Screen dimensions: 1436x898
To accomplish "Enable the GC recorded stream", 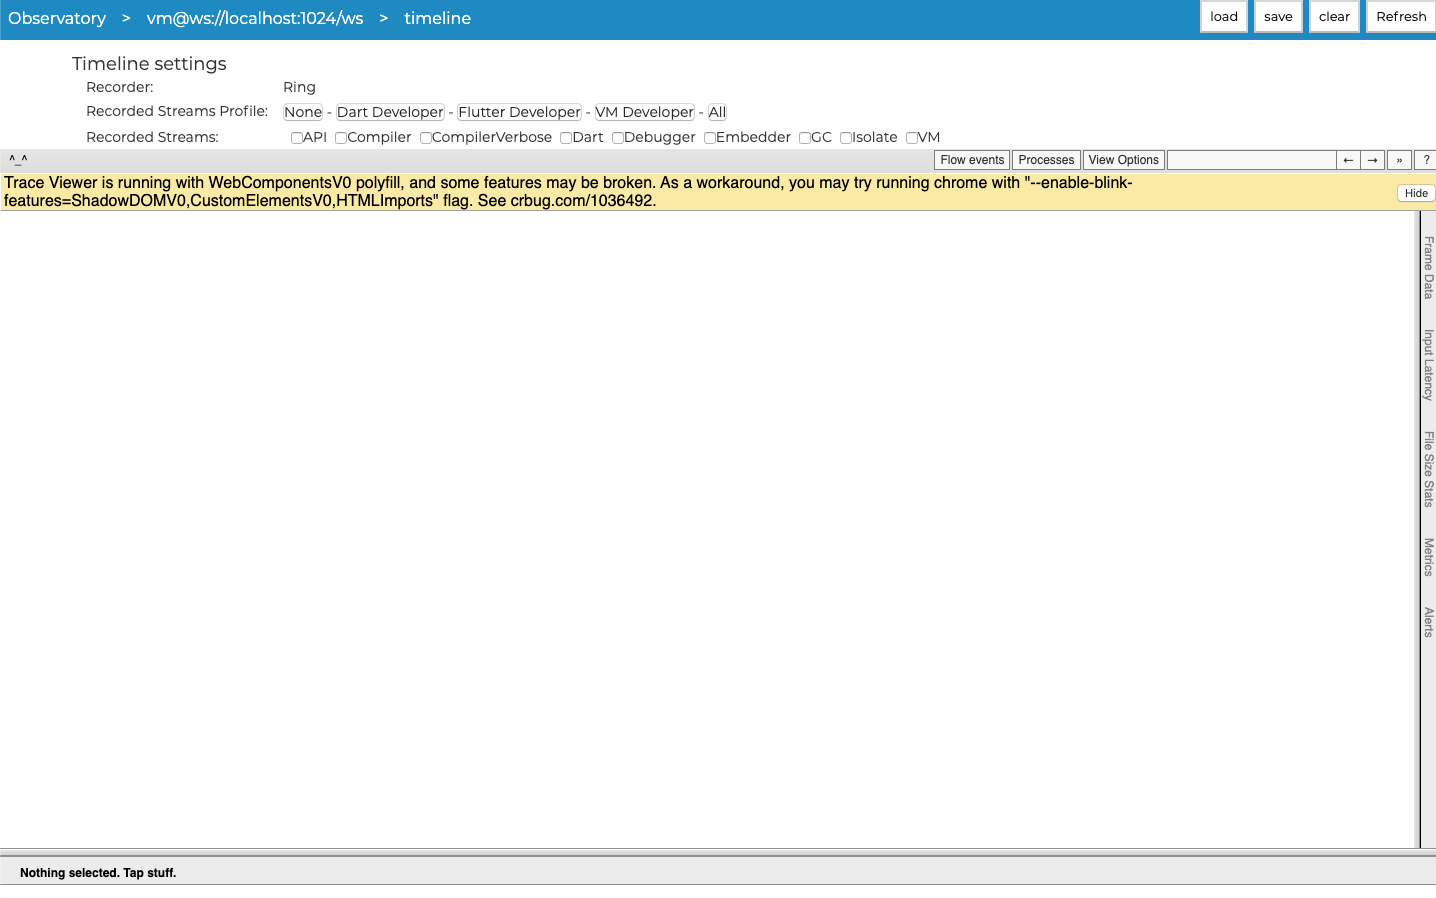I will click(806, 137).
